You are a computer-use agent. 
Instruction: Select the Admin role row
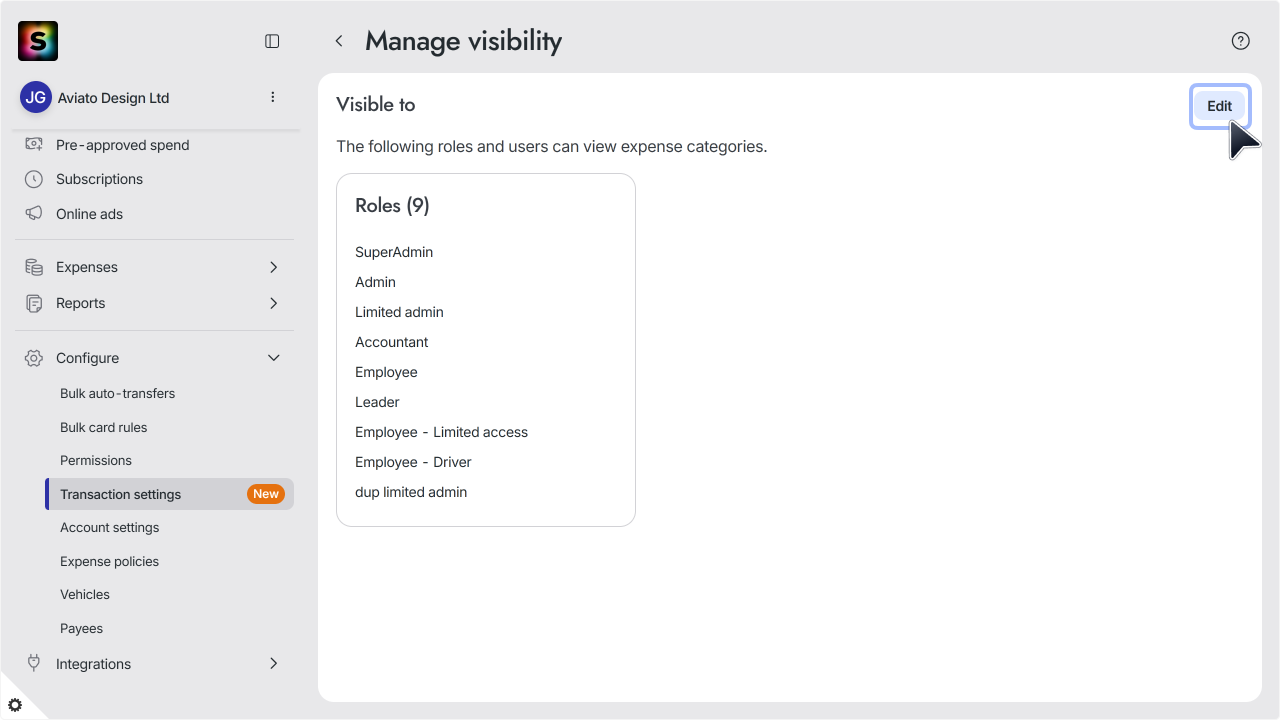[375, 282]
